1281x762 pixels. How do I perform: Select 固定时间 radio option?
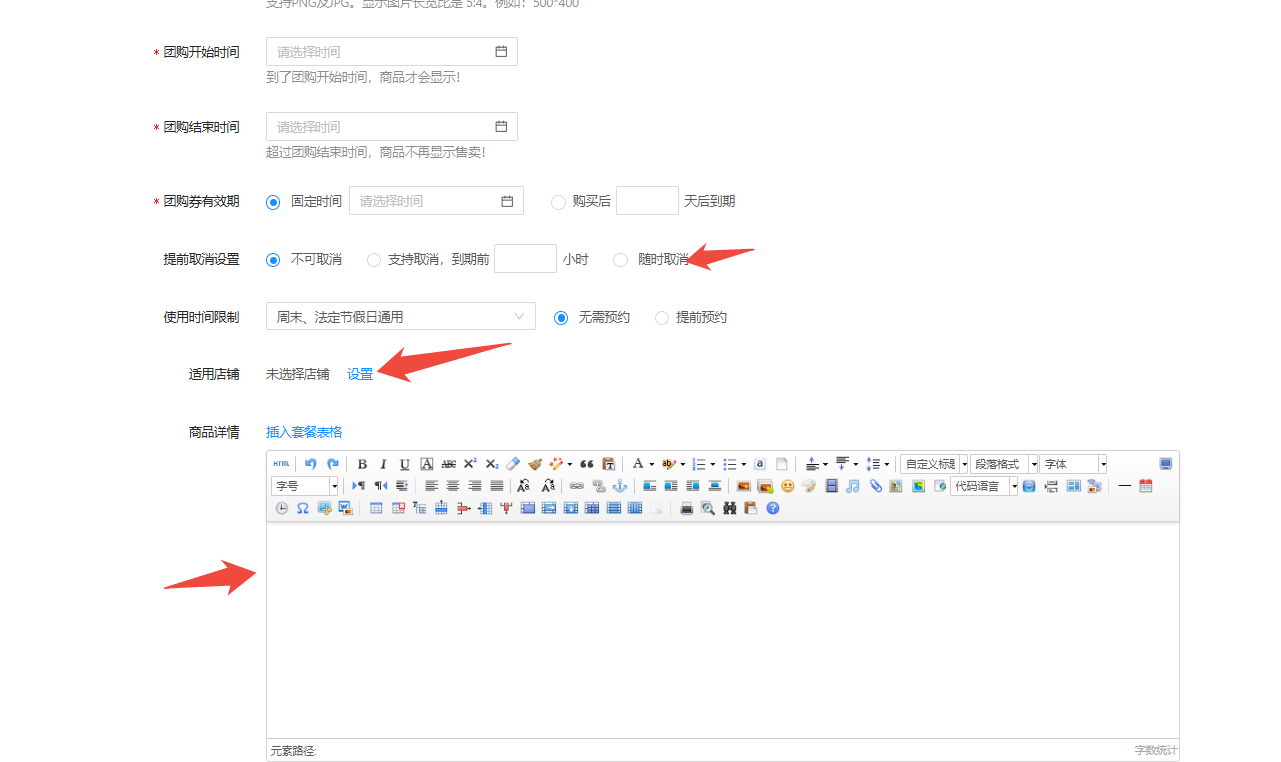(x=273, y=202)
